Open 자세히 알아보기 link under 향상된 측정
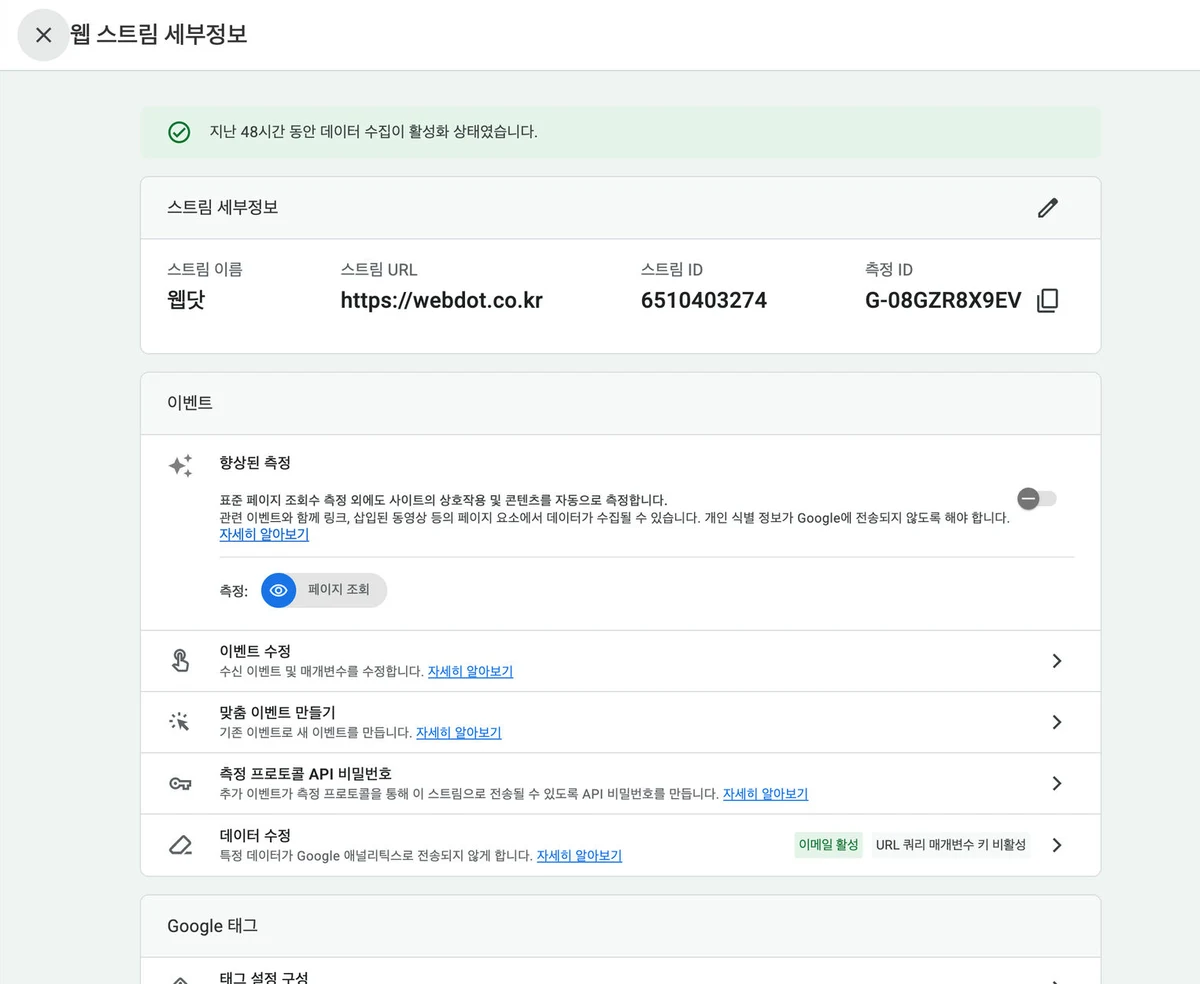Viewport: 1200px width, 984px height. [264, 534]
